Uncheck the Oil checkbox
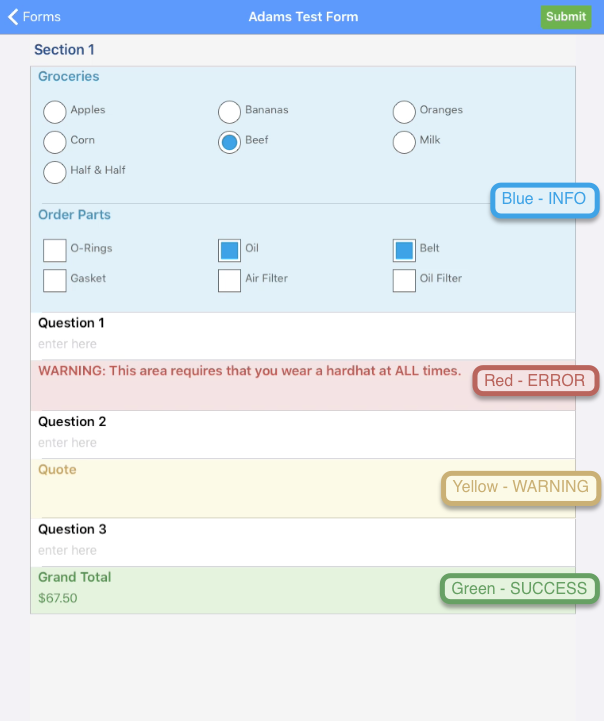This screenshot has width=604, height=721. click(229, 249)
